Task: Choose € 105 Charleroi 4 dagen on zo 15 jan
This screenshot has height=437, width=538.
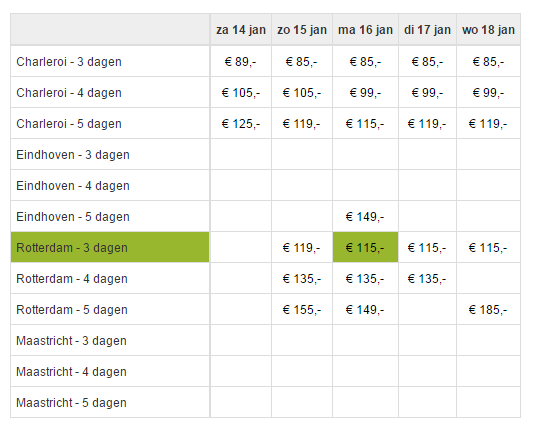Action: (x=302, y=93)
